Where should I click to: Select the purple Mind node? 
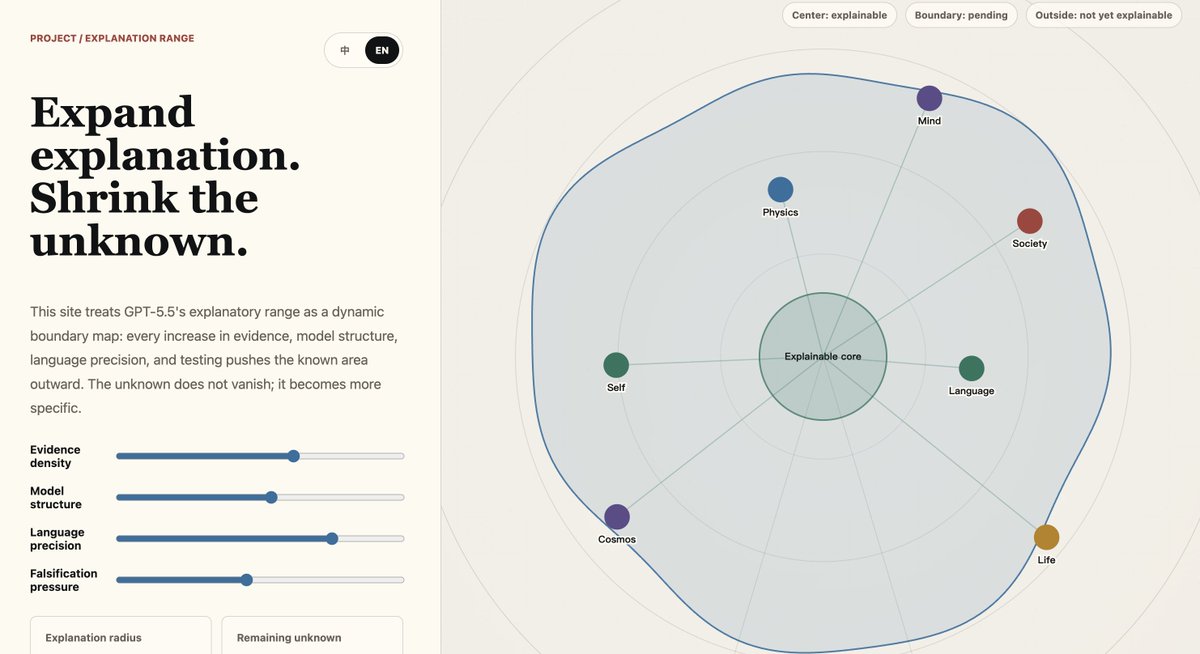point(929,98)
